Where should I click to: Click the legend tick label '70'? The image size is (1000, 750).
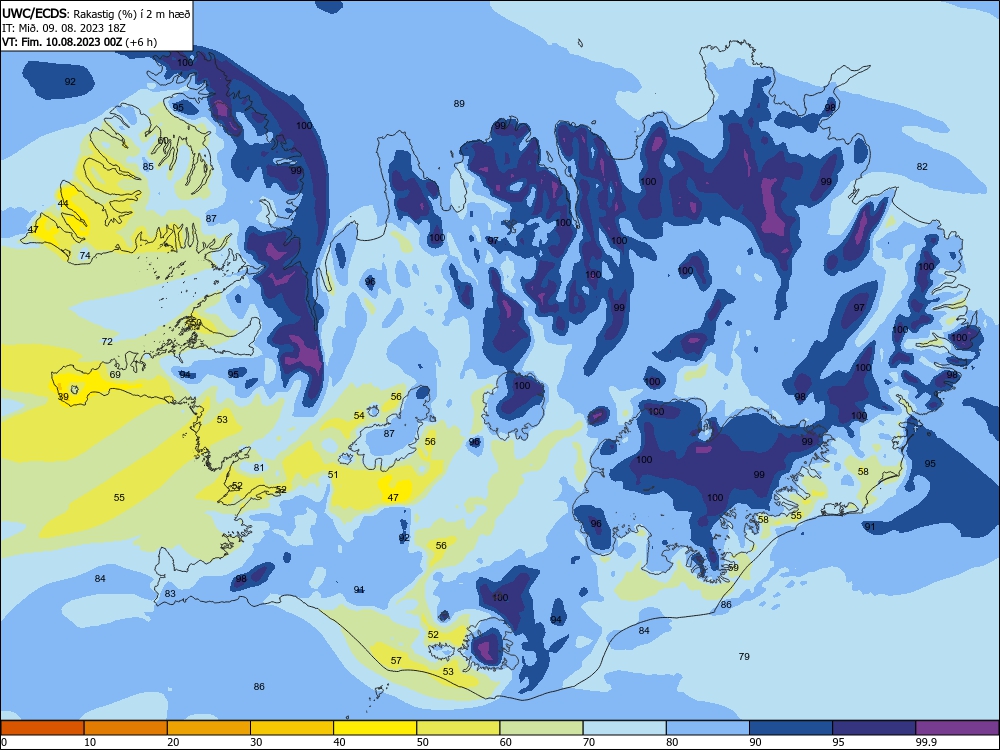click(589, 742)
